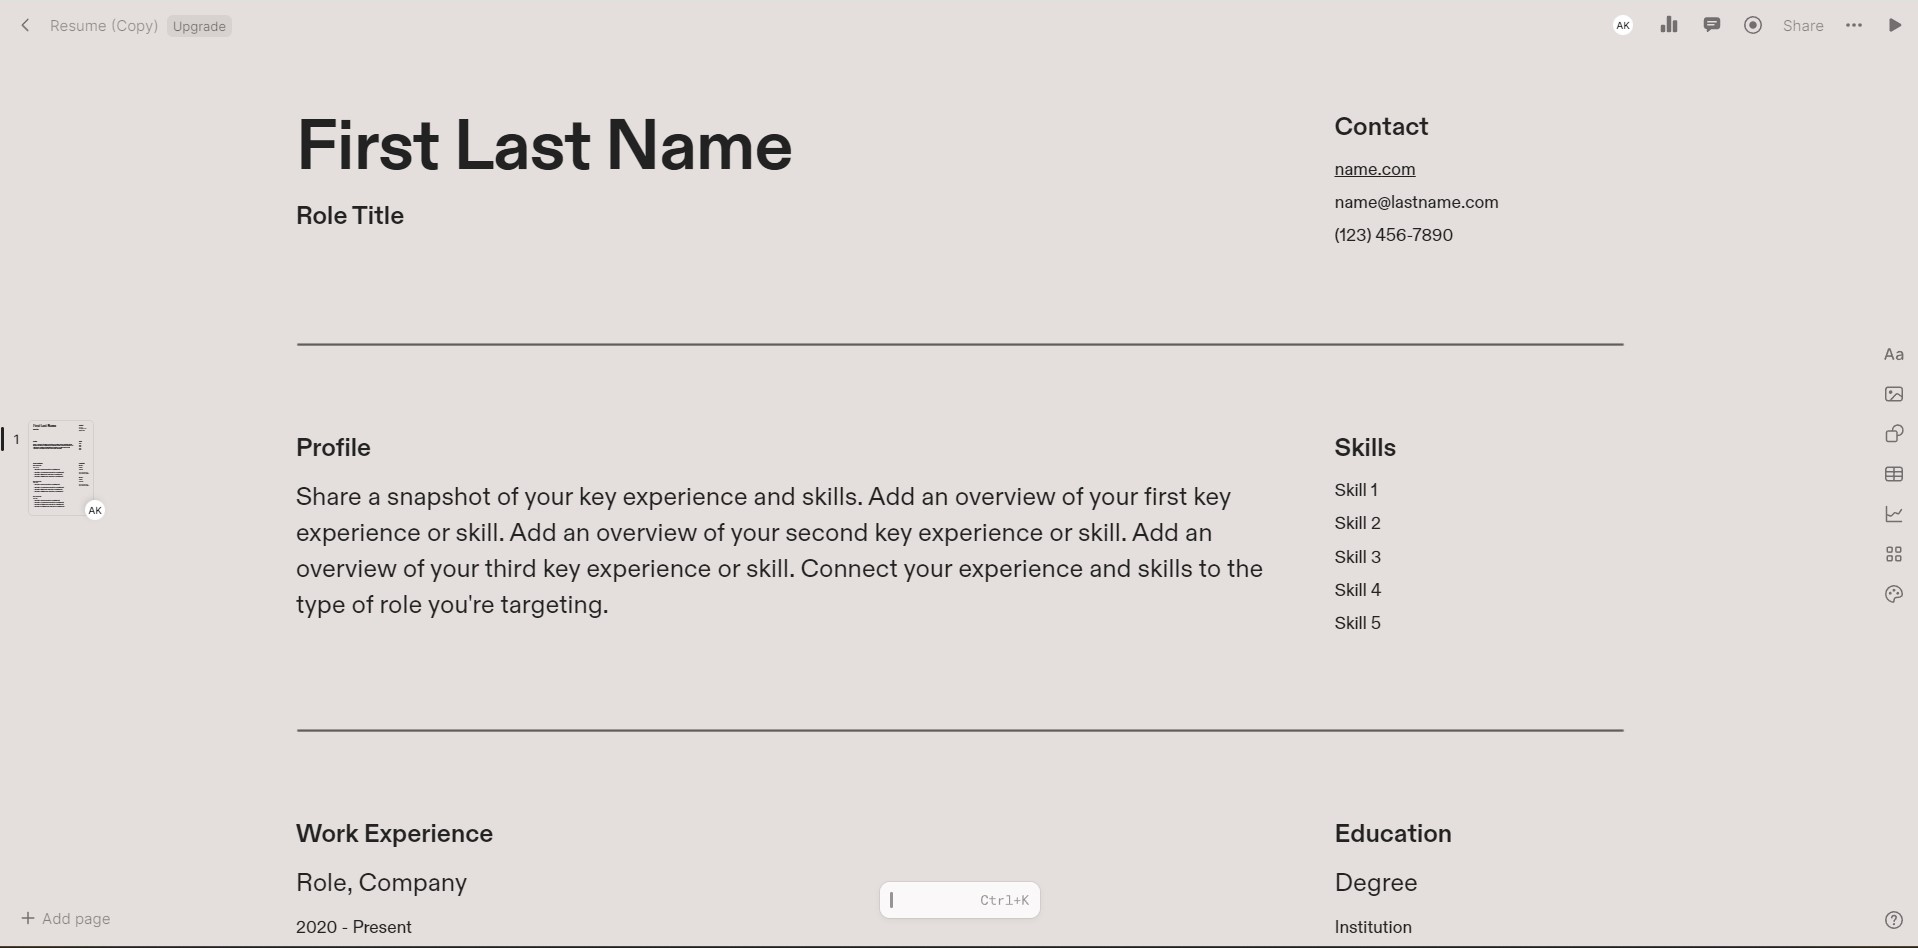The height and width of the screenshot is (948, 1918).
Task: Open the help question mark icon
Action: coord(1894,920)
